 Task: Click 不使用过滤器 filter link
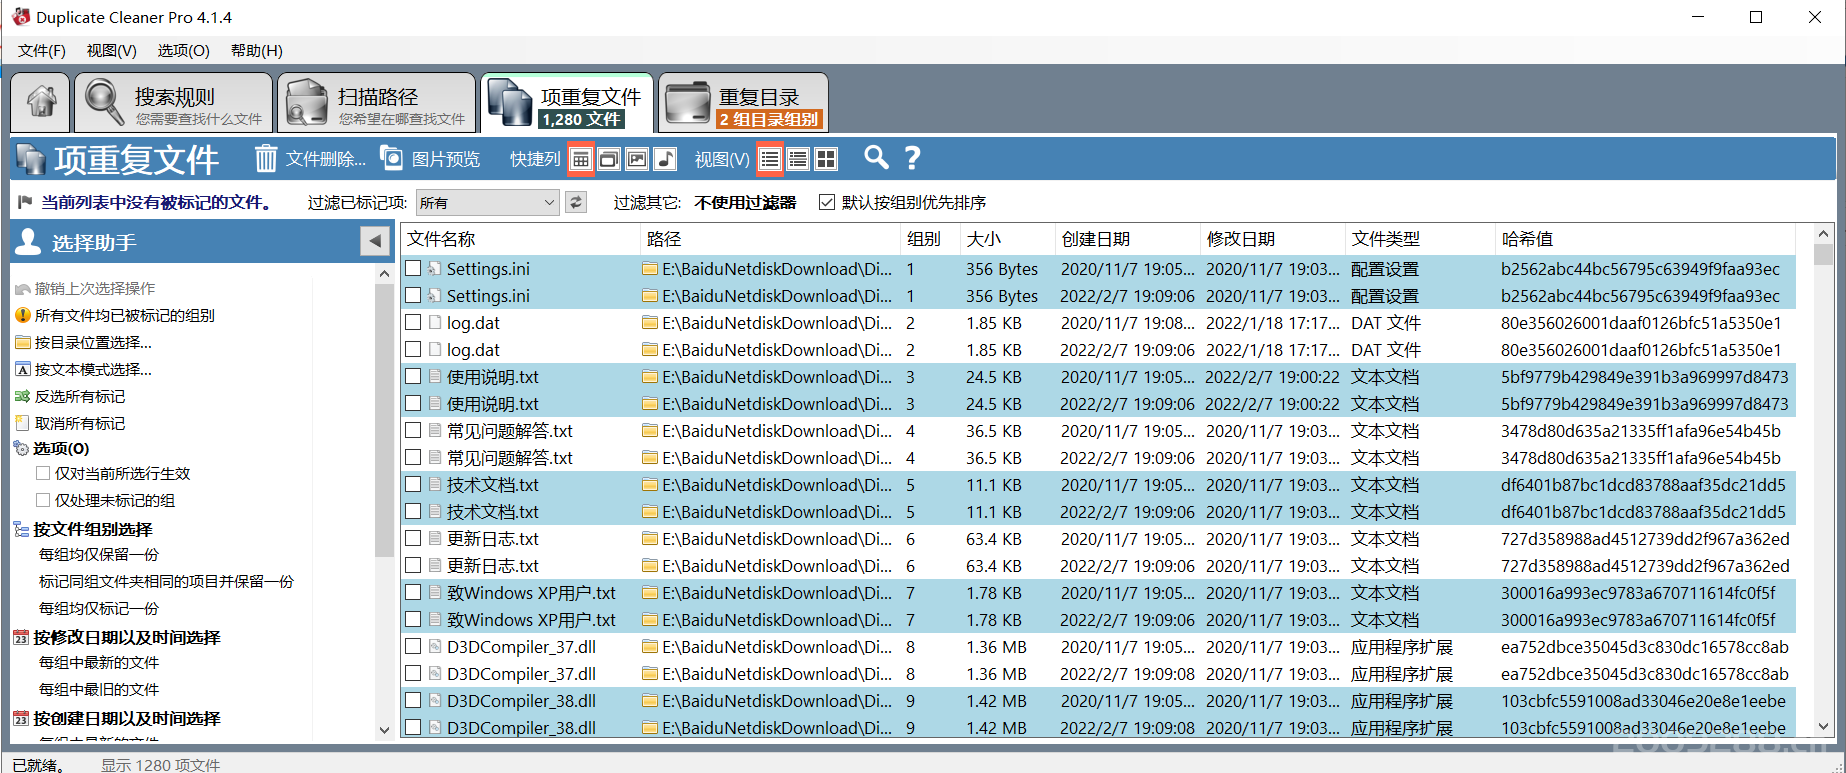[745, 203]
